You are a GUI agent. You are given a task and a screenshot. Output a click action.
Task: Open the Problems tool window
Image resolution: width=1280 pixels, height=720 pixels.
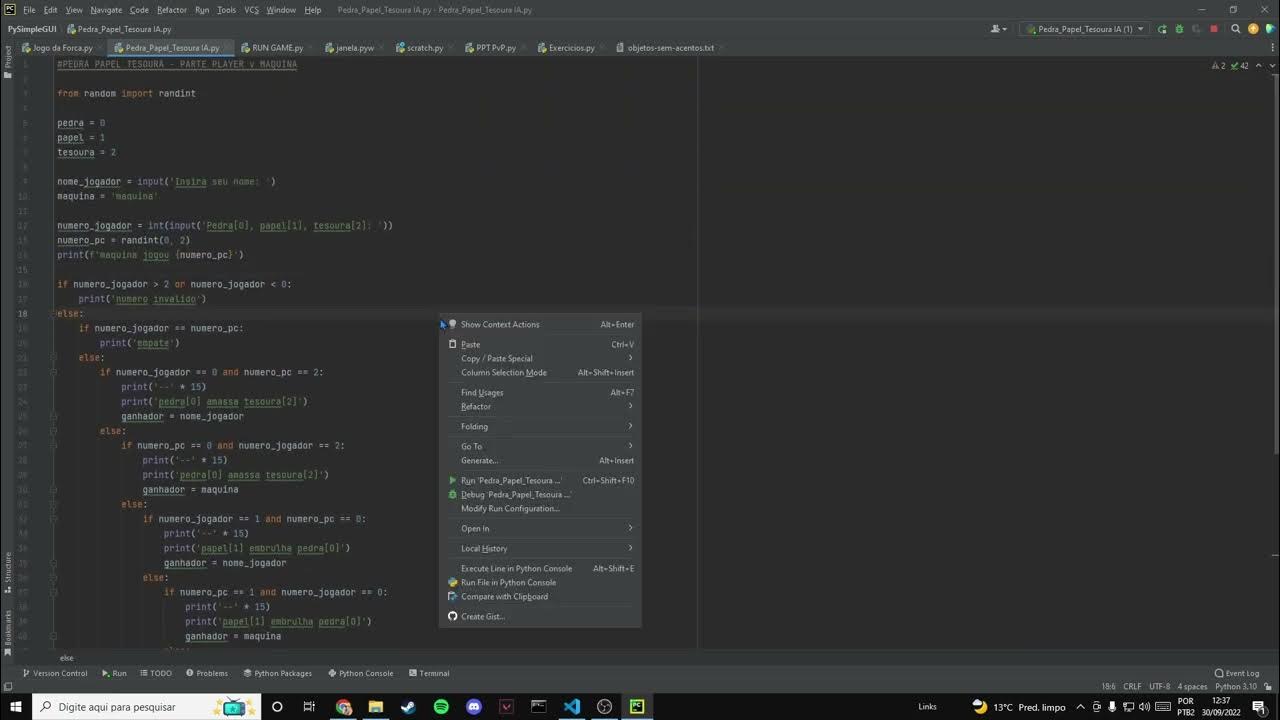[x=206, y=673]
